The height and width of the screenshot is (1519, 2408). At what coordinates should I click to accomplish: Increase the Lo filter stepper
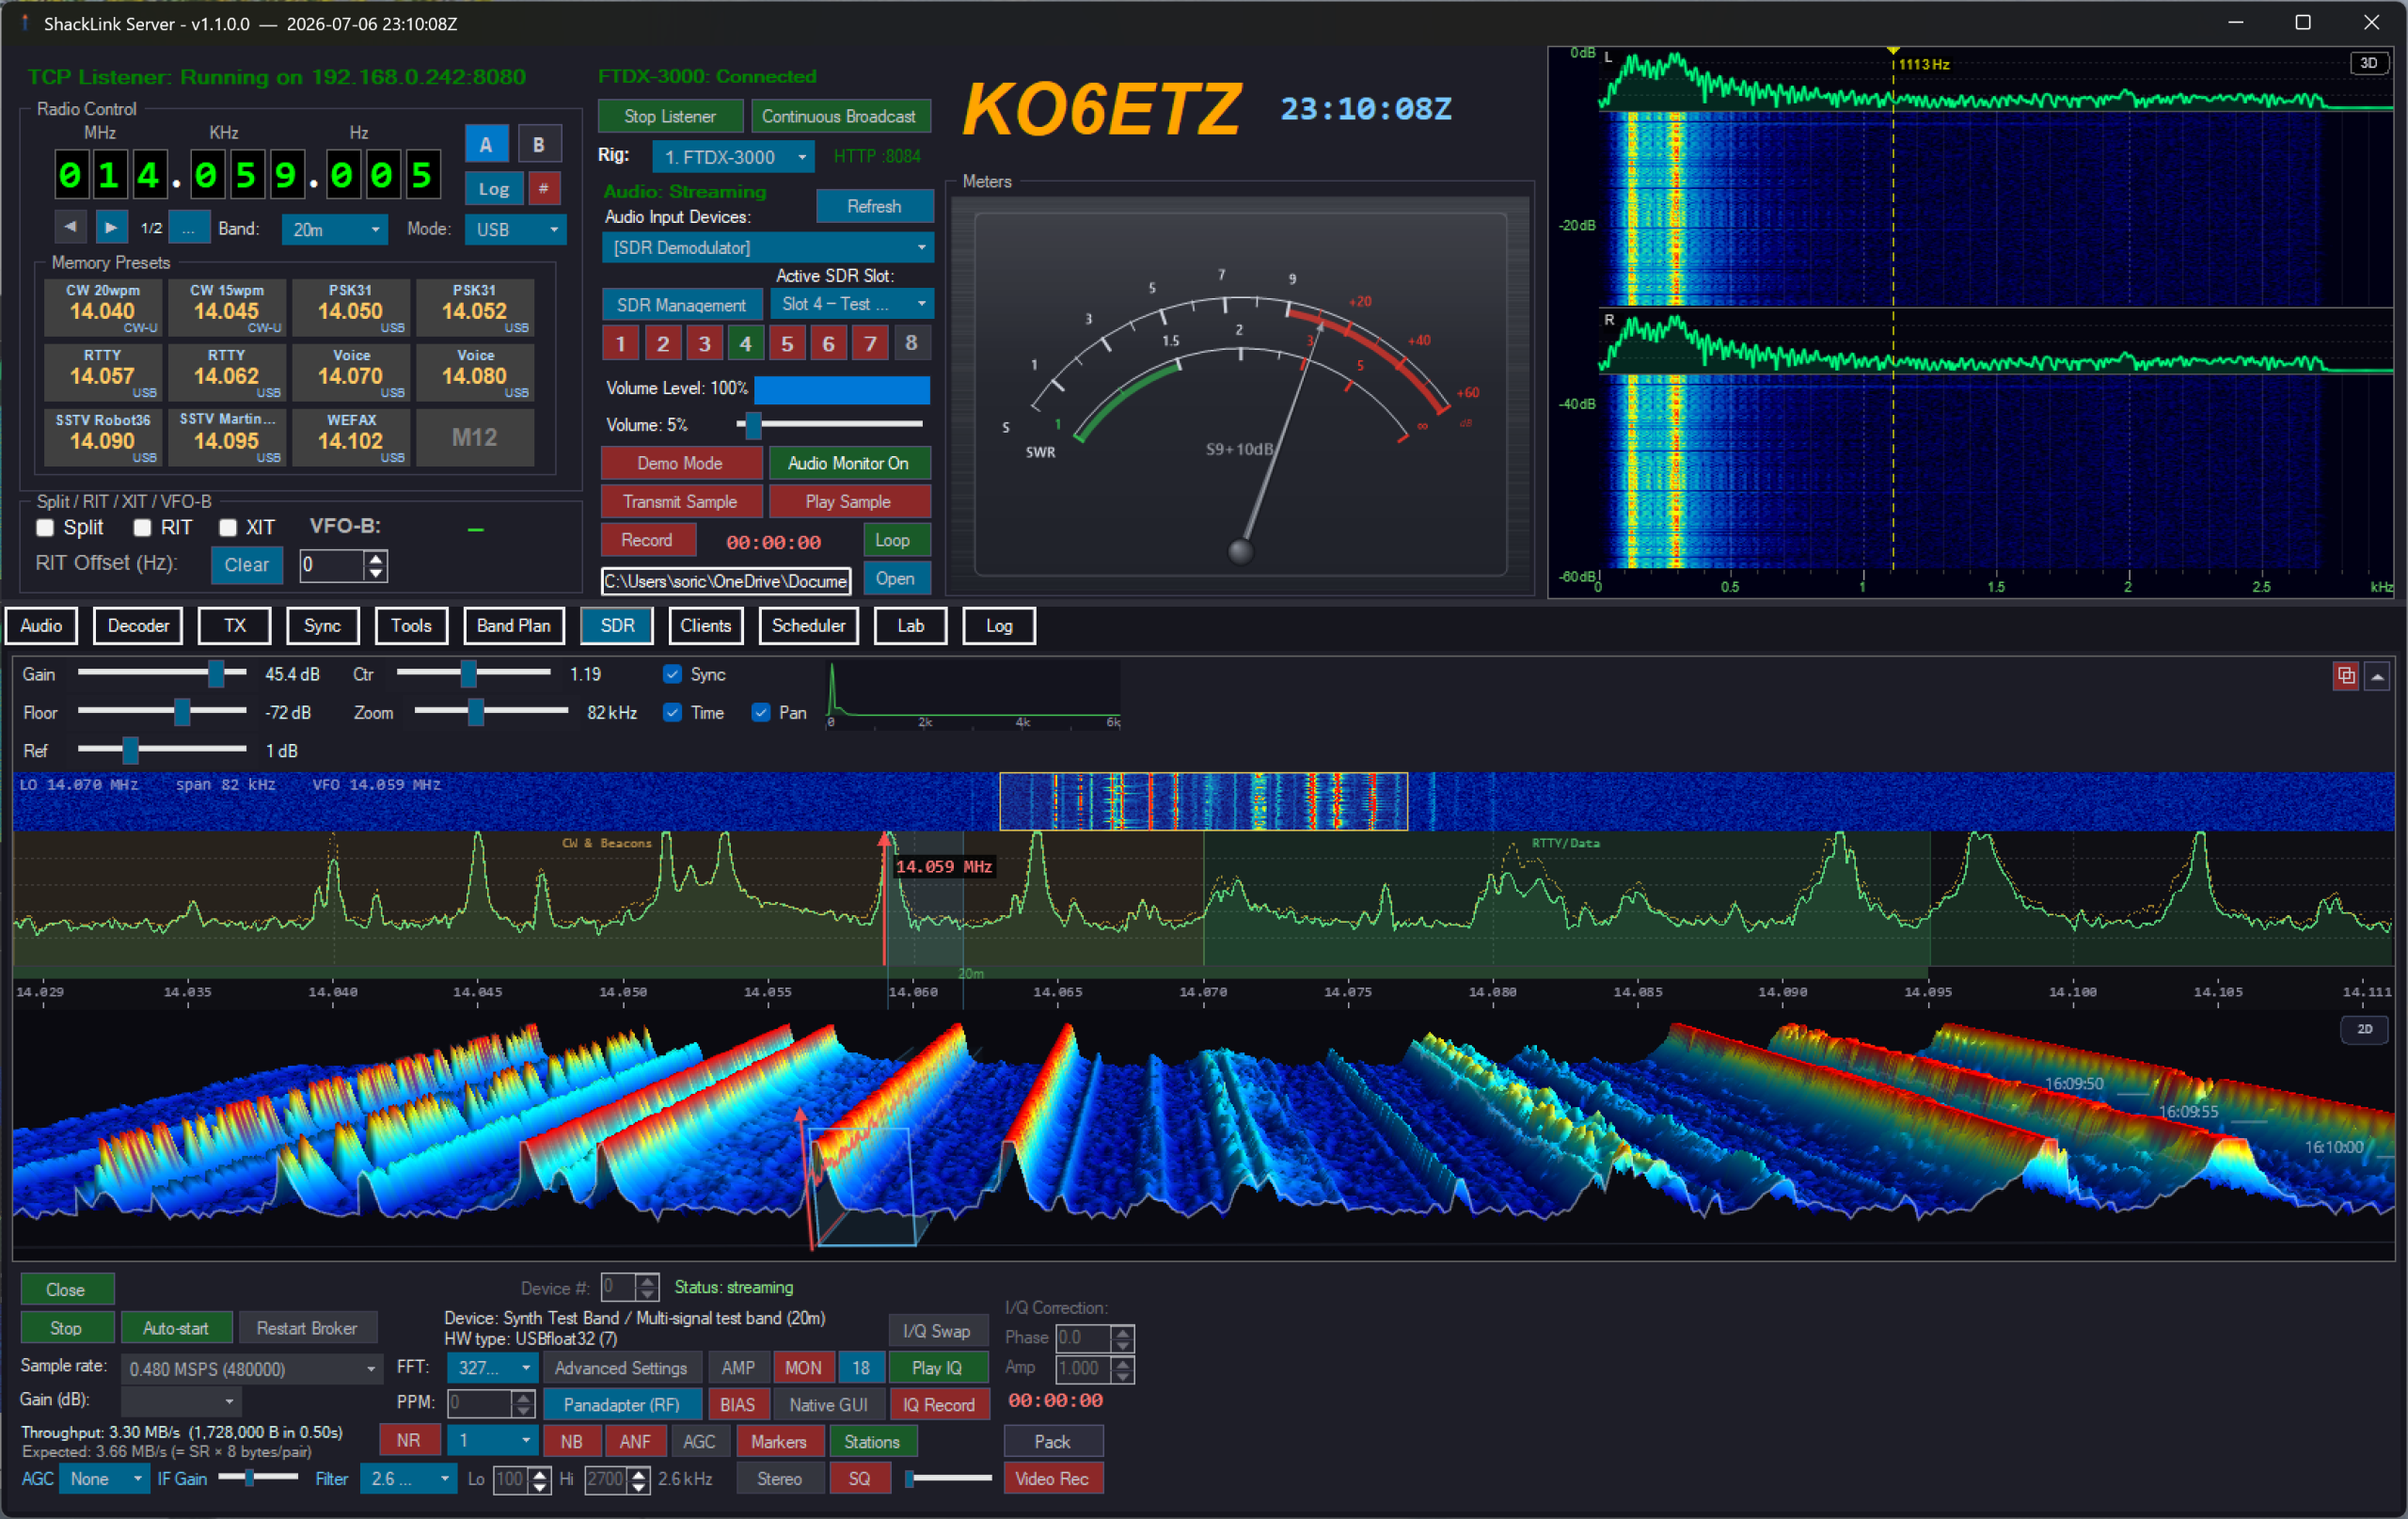pos(540,1472)
